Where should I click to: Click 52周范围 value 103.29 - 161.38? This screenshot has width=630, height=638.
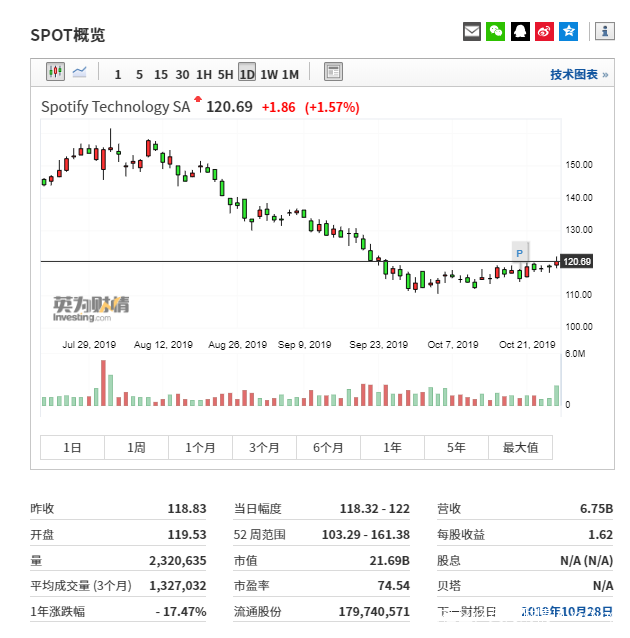pyautogui.click(x=366, y=534)
